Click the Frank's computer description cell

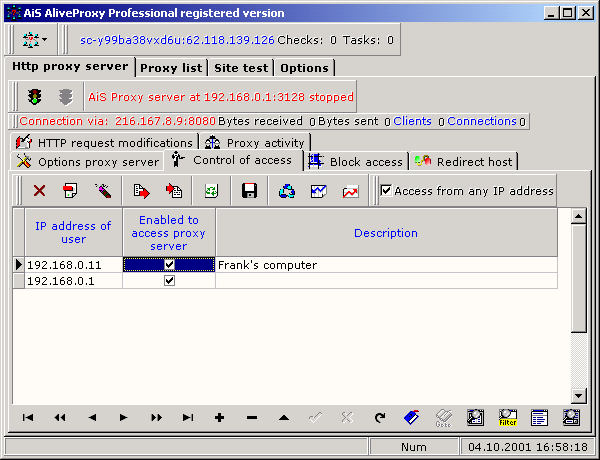[x=386, y=264]
